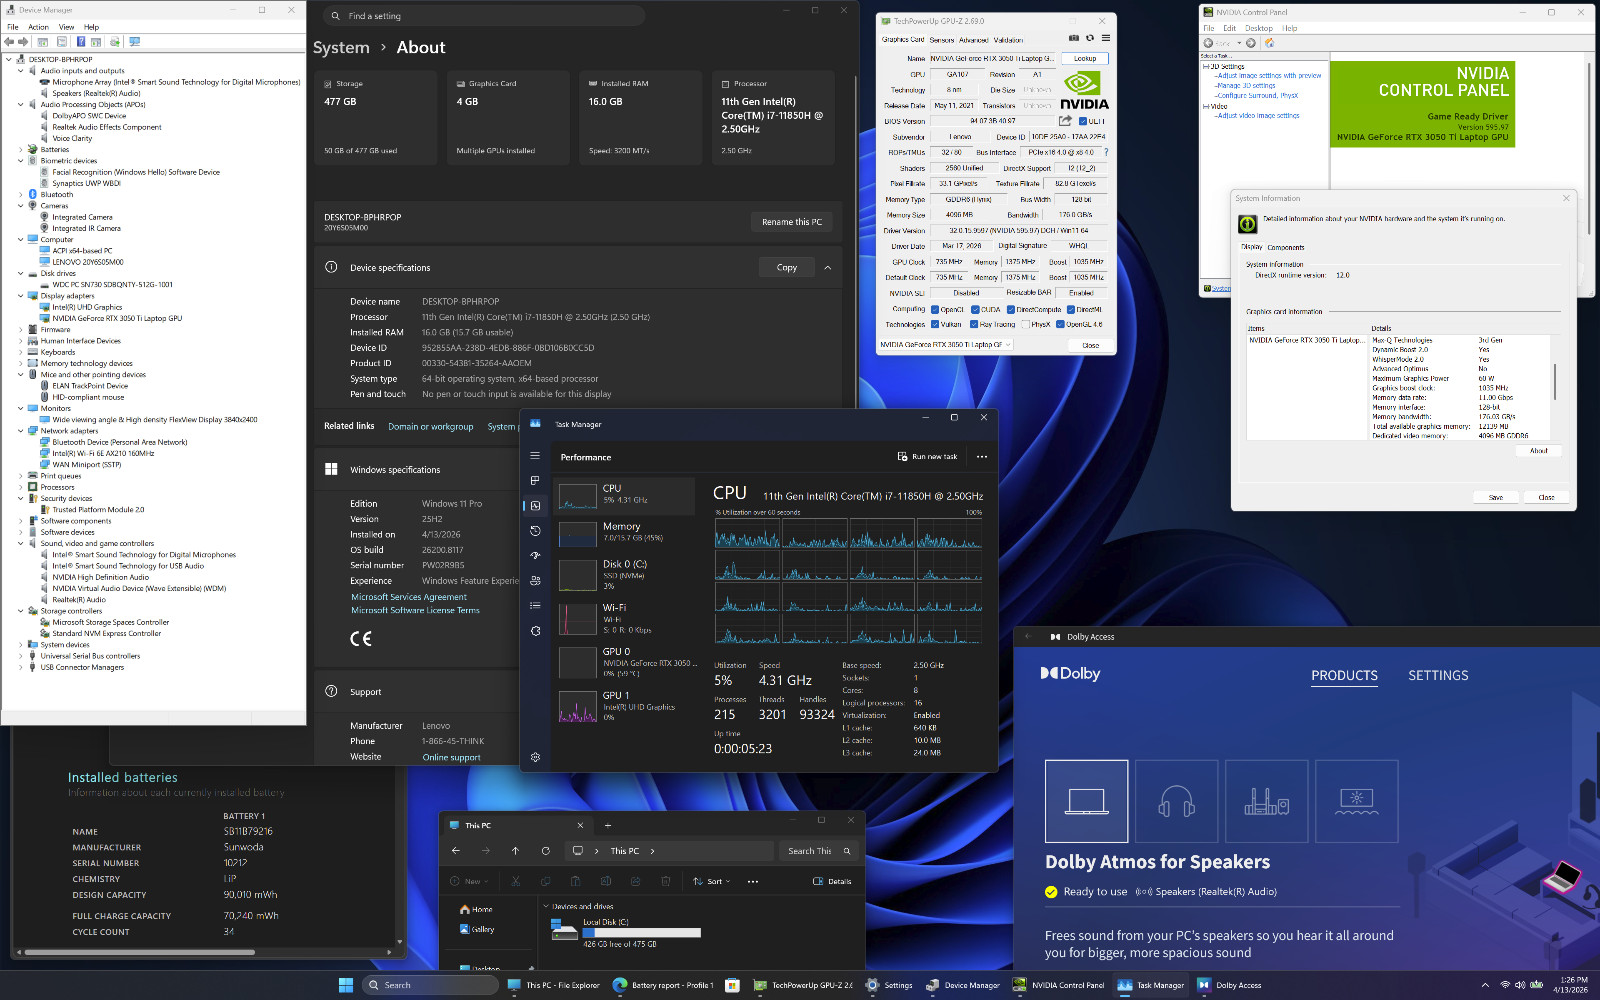Click GPU-Z BIOS export share icon

[x=1065, y=121]
